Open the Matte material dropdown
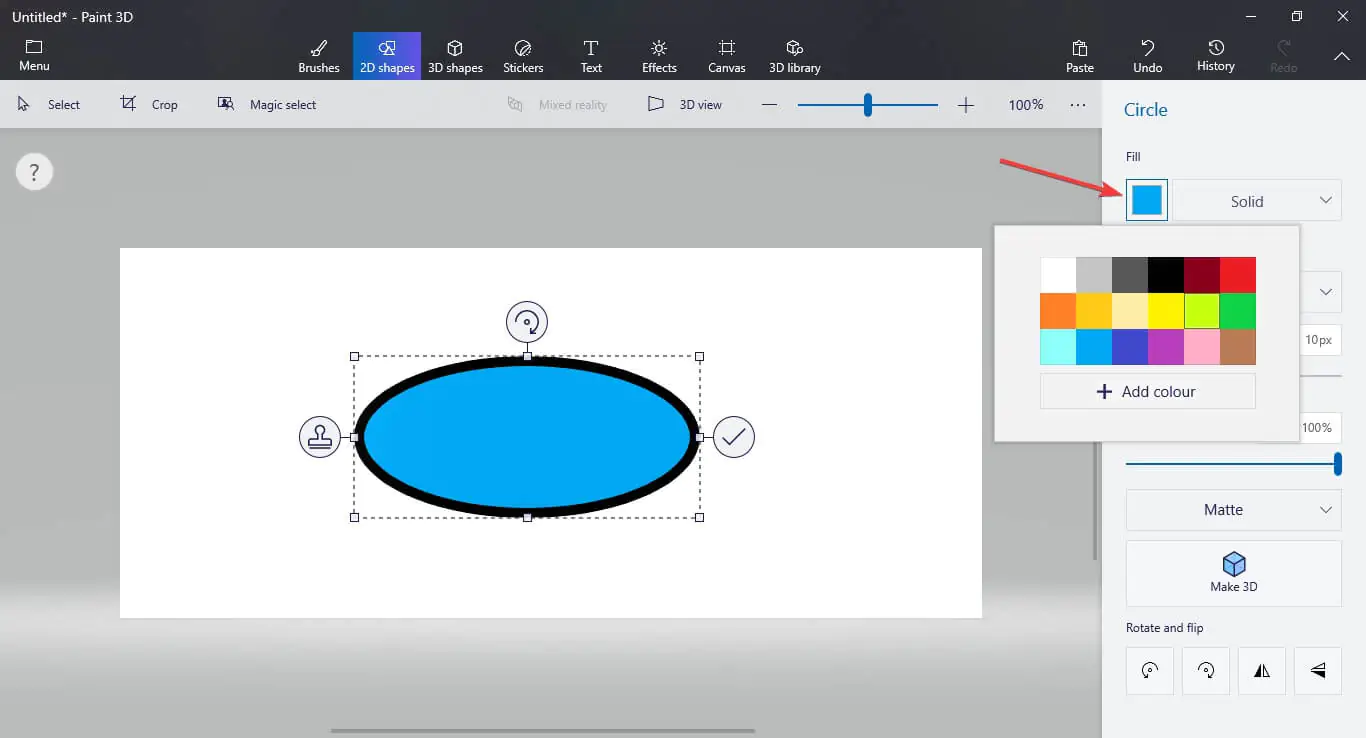Viewport: 1366px width, 738px height. tap(1233, 510)
